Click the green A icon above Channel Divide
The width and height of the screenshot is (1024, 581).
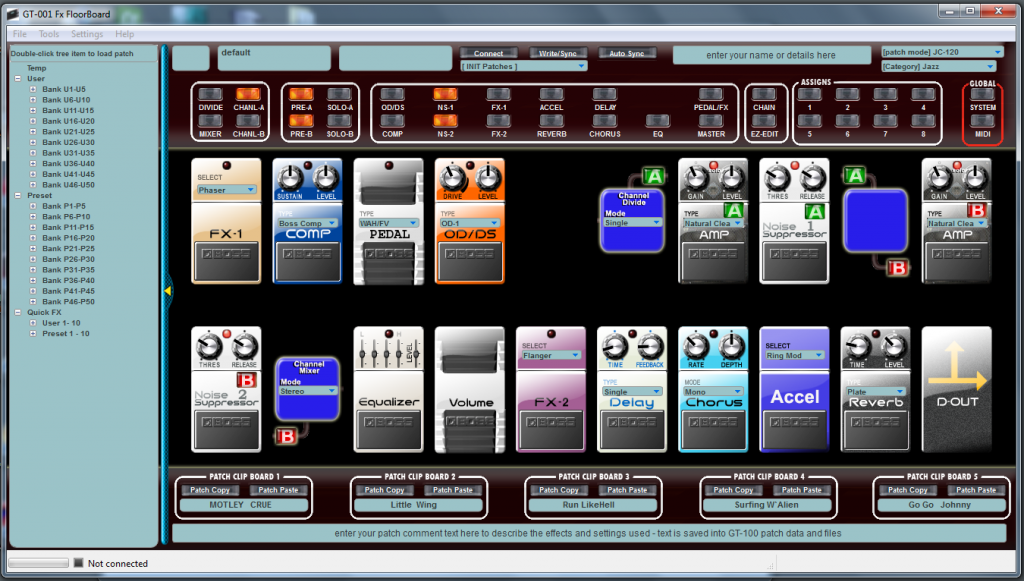click(x=653, y=176)
